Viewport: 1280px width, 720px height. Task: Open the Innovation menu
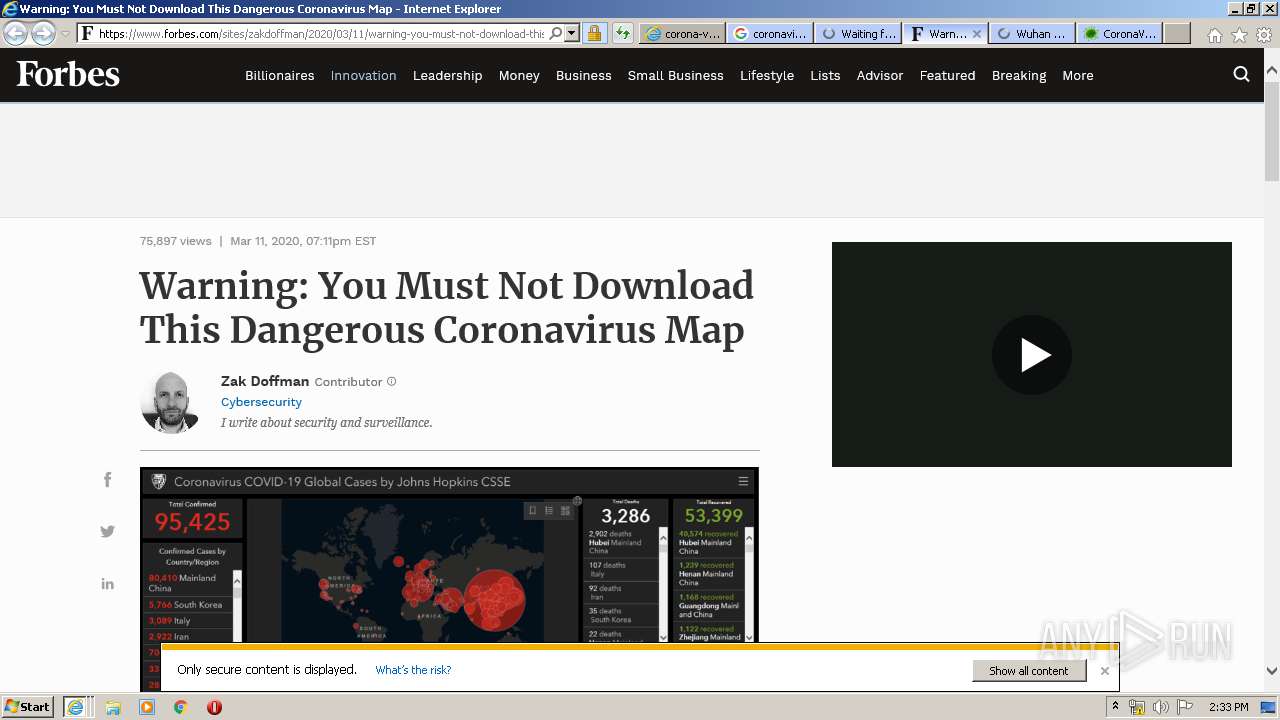[x=363, y=75]
